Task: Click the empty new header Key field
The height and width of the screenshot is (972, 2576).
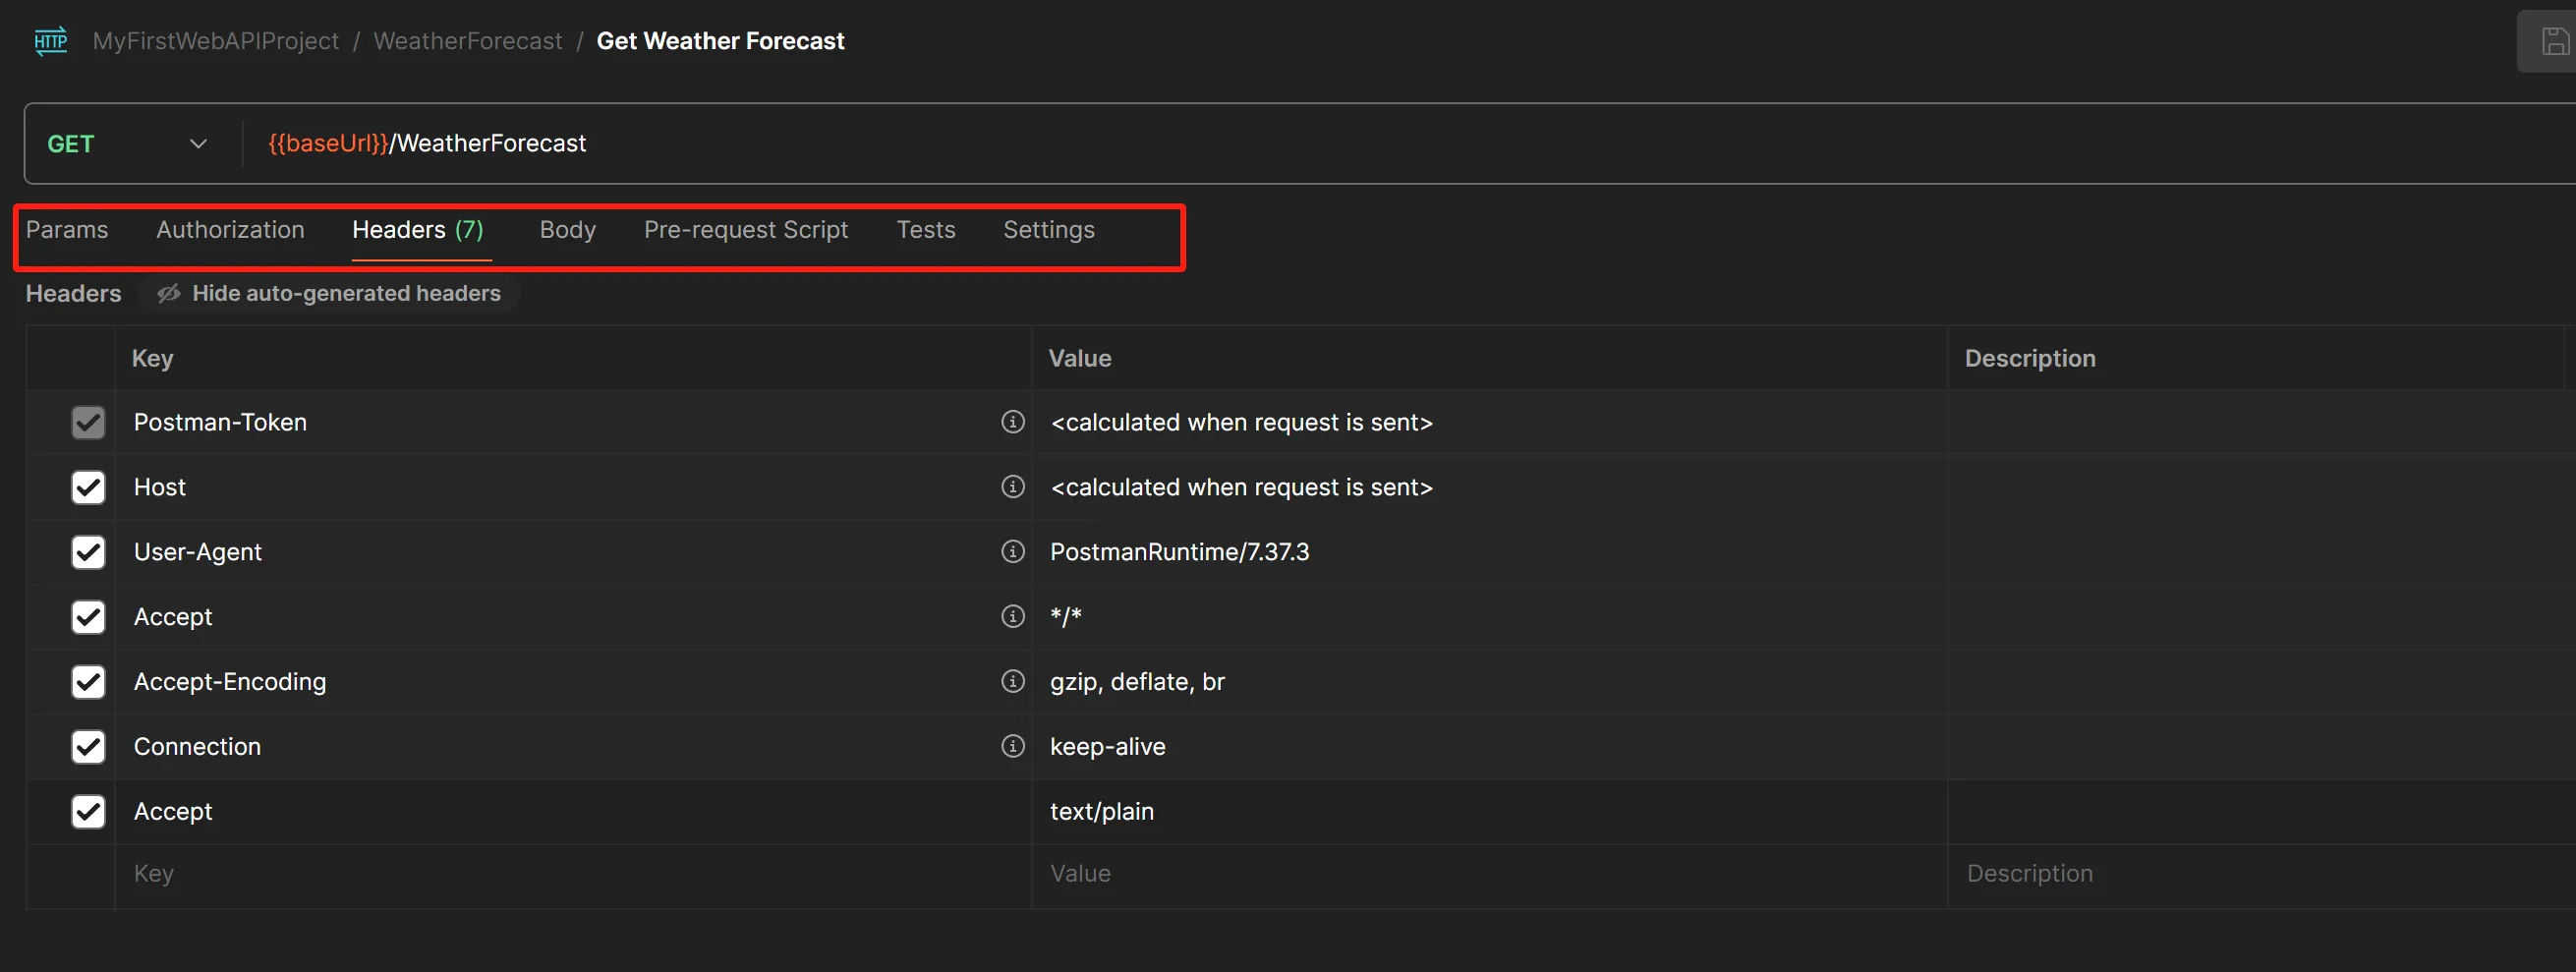Action: pyautogui.click(x=573, y=874)
